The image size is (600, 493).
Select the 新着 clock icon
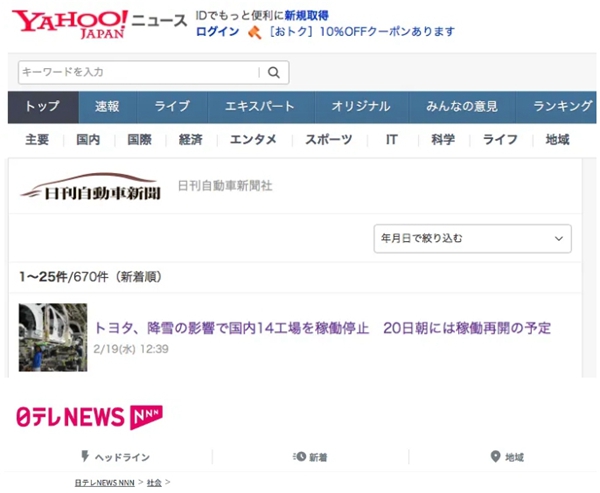click(x=299, y=457)
